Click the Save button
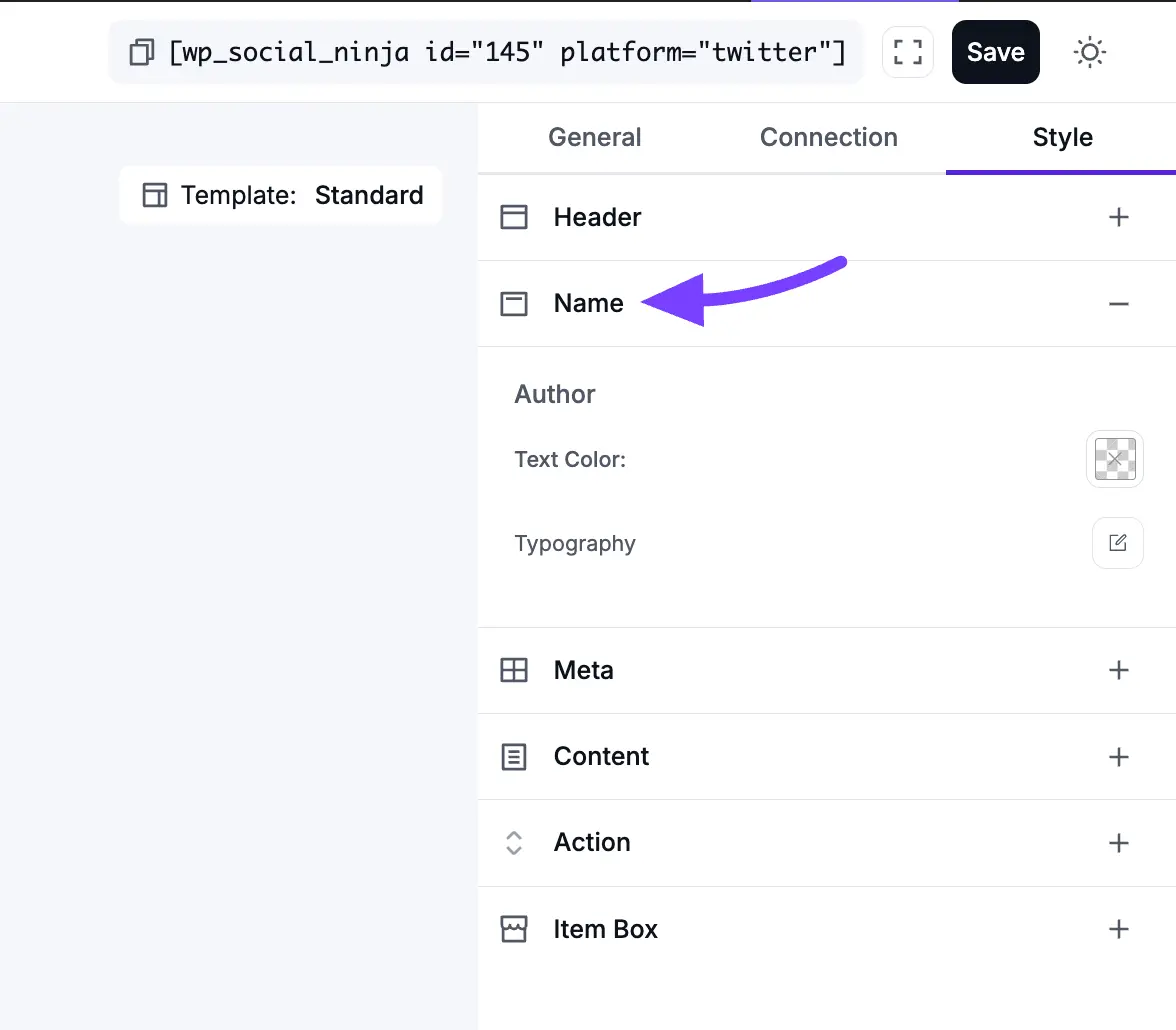The image size is (1176, 1030). tap(995, 51)
